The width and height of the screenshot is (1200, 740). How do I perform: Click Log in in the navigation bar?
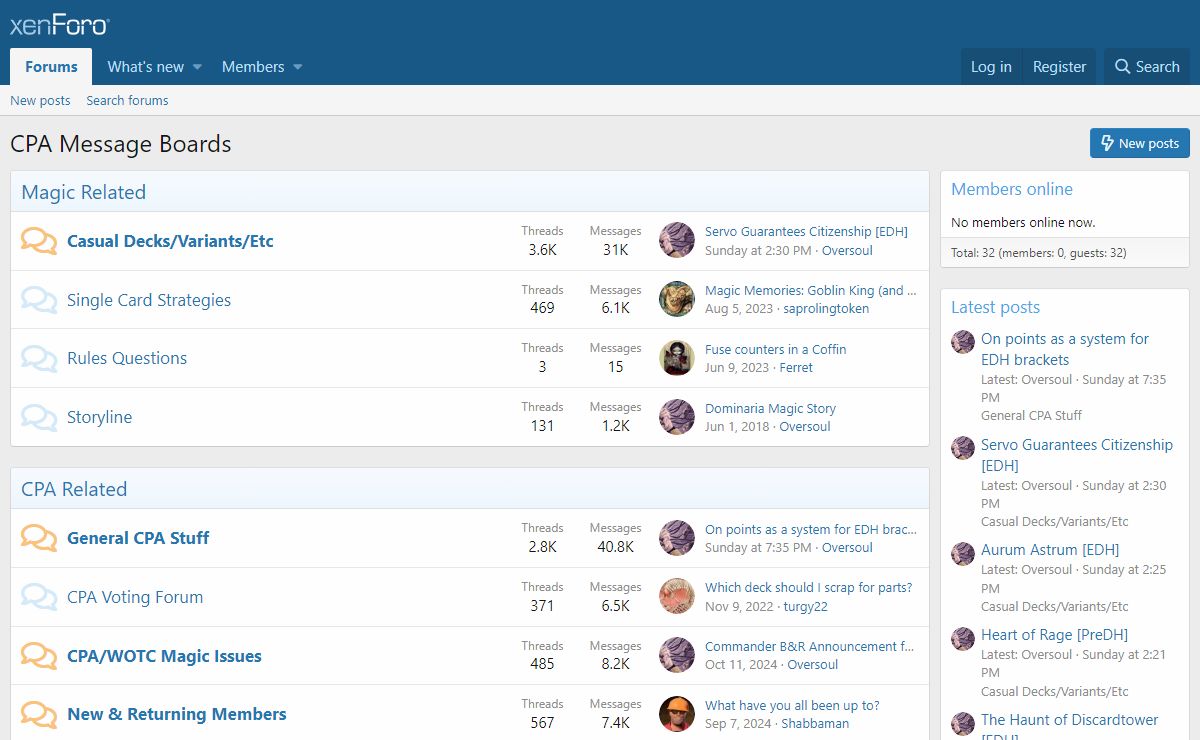point(991,67)
